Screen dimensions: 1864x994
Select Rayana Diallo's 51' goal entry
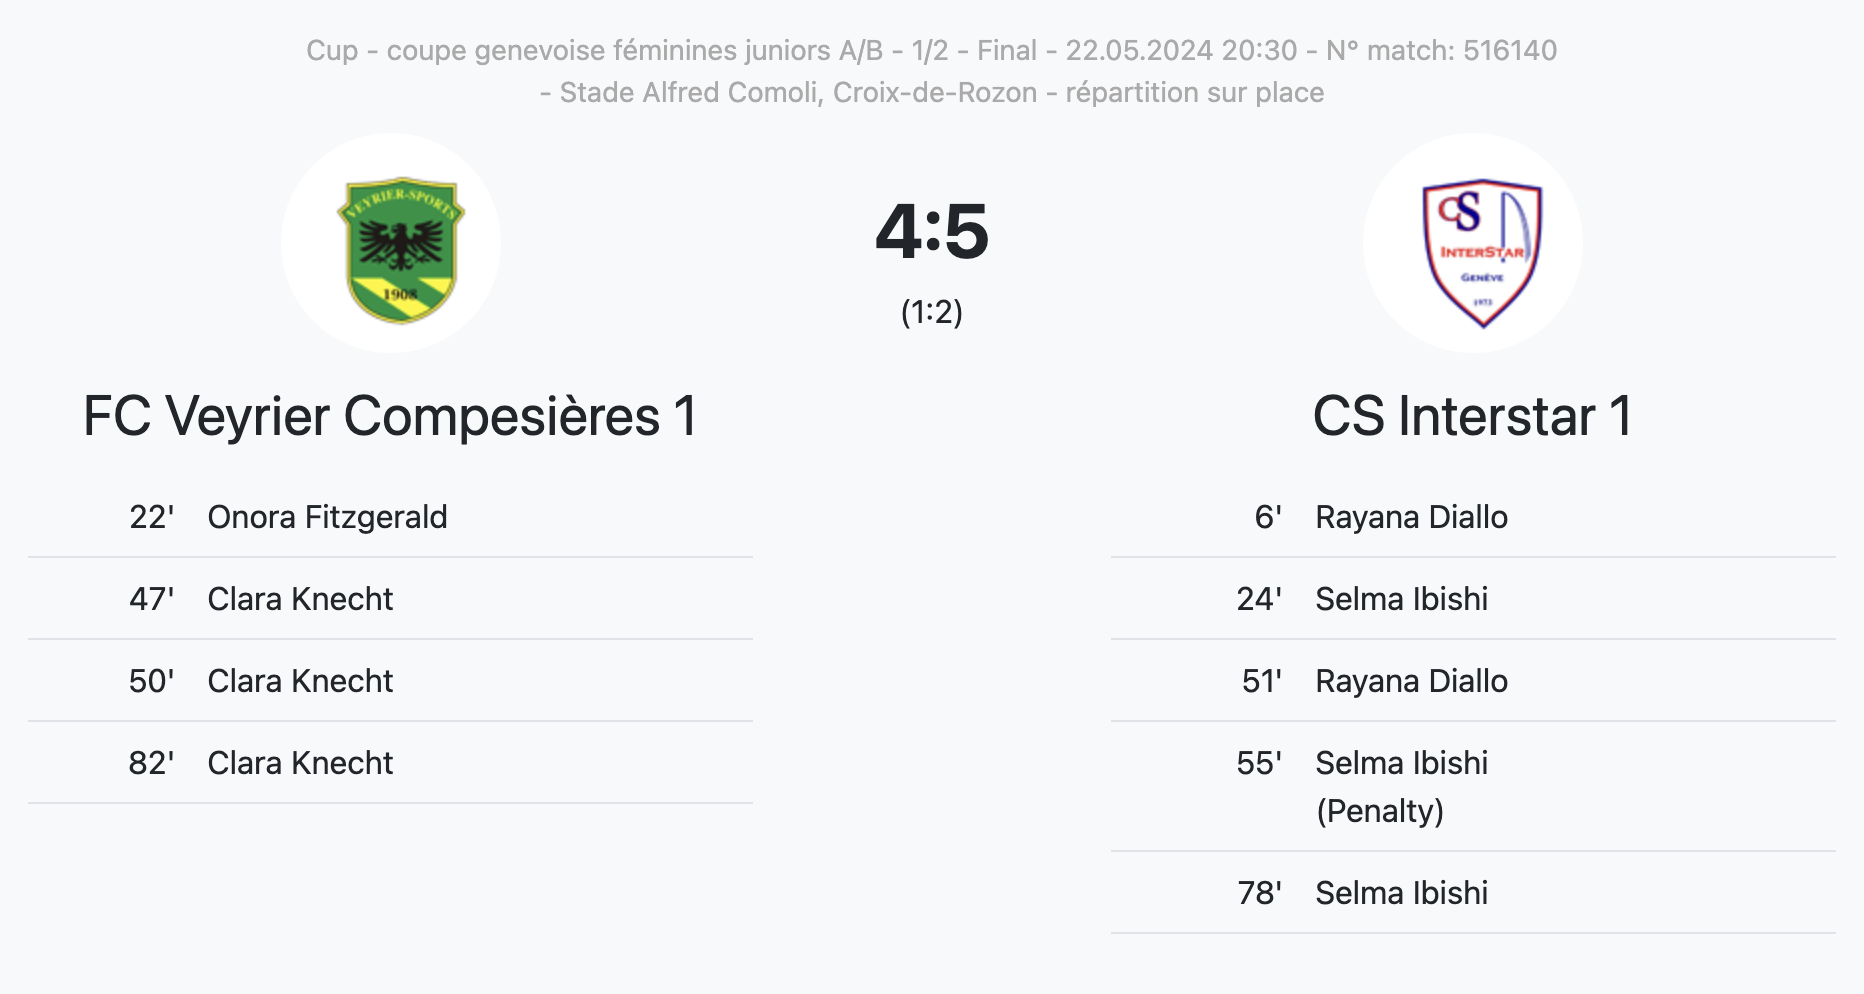(x=1411, y=681)
